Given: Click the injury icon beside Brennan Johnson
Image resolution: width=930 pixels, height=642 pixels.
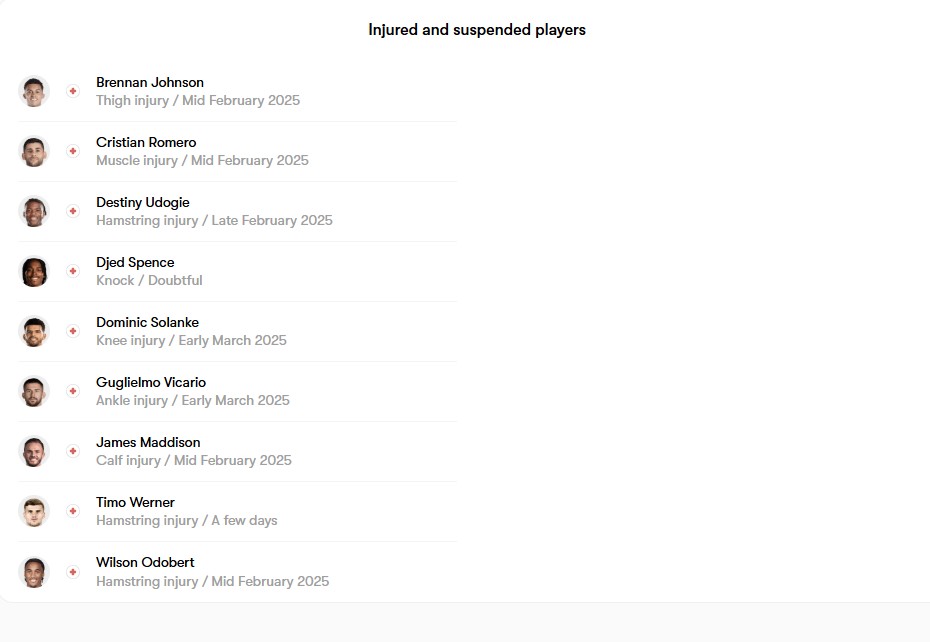Looking at the screenshot, I should (72, 91).
